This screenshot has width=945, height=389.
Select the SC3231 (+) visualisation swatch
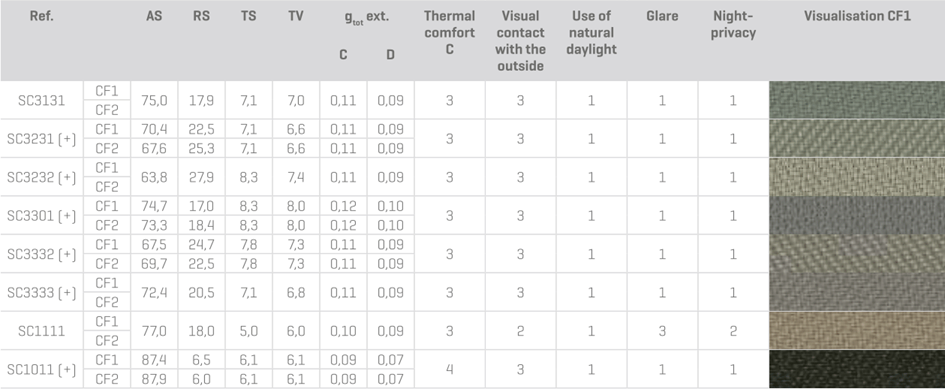857,139
